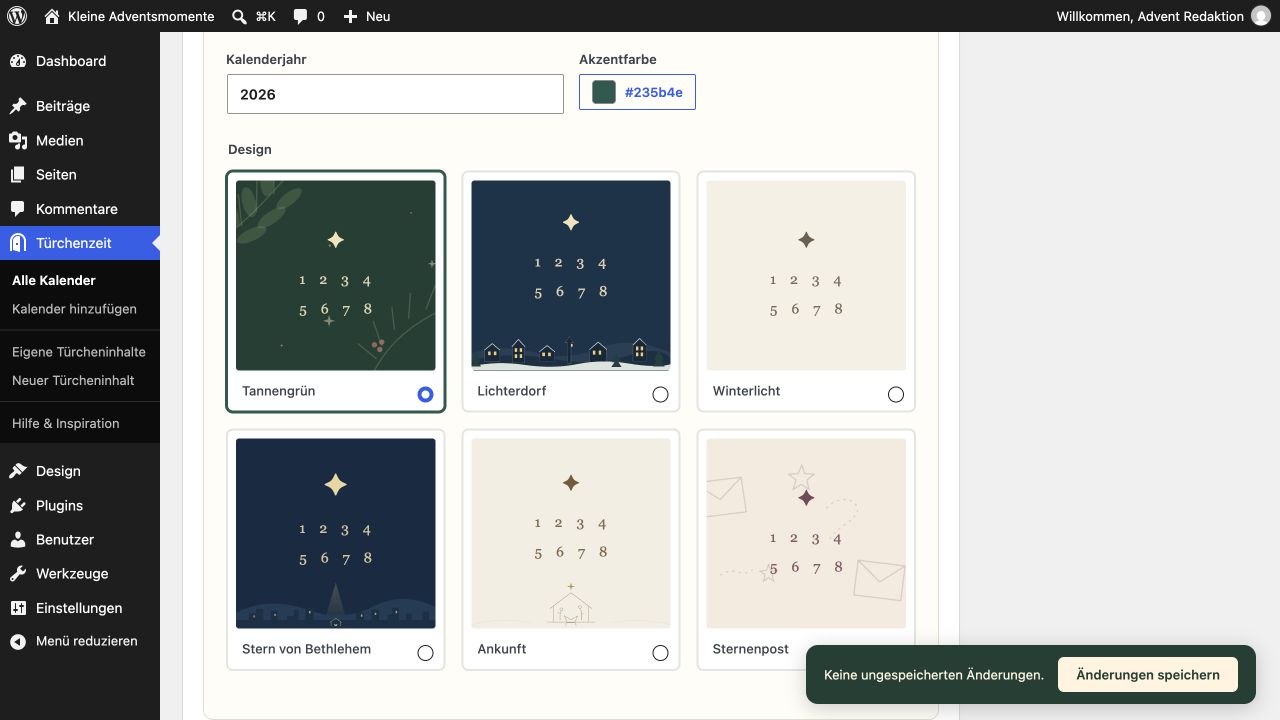This screenshot has width=1280, height=720.
Task: Select the Ankunft radio button
Action: [x=660, y=652]
